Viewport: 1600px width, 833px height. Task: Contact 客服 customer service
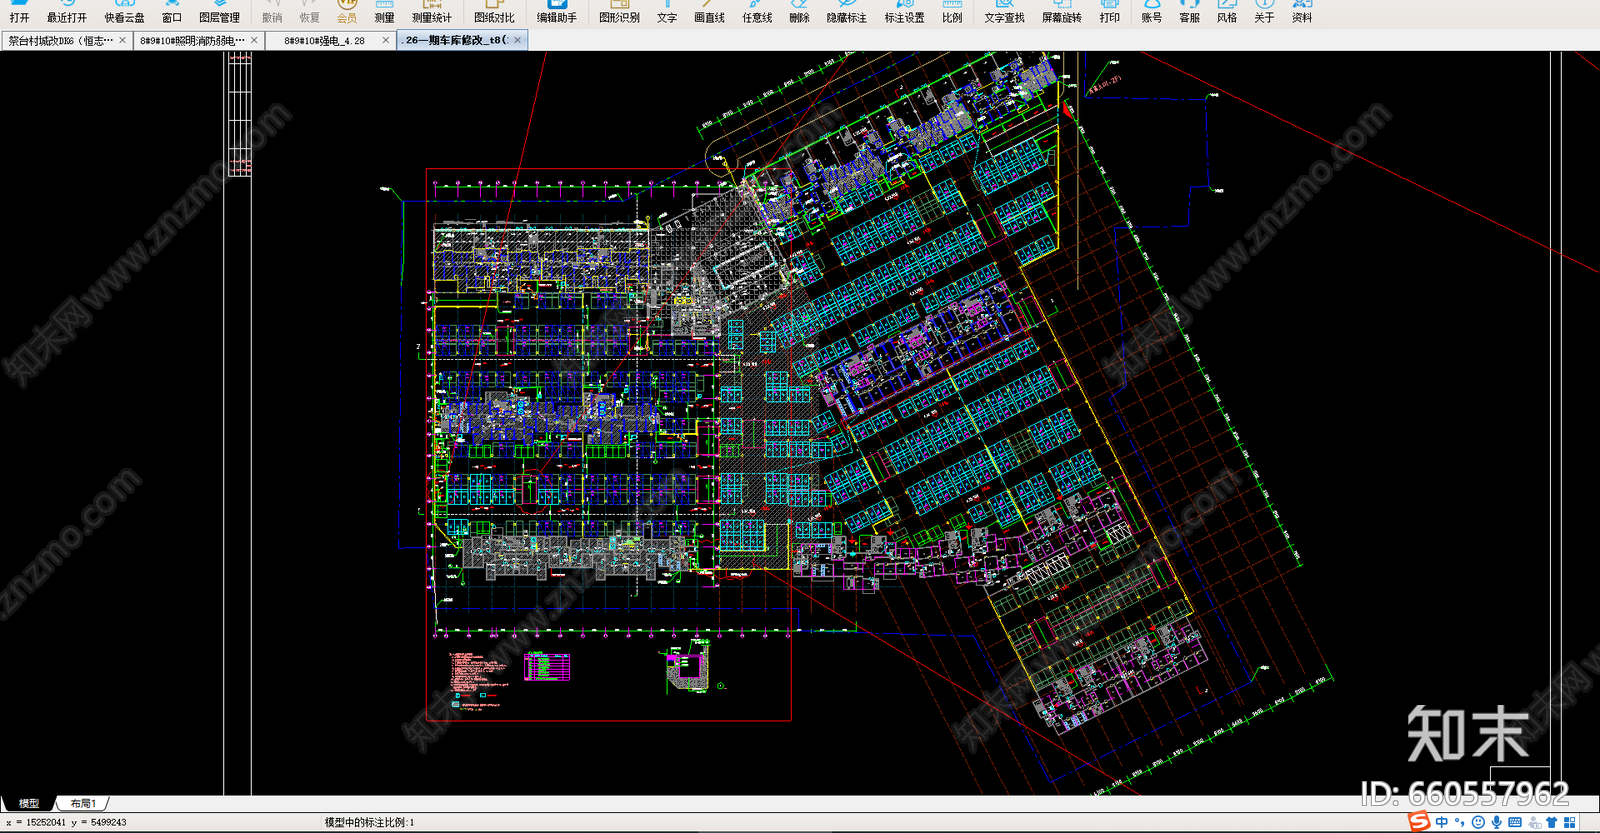tap(1189, 12)
